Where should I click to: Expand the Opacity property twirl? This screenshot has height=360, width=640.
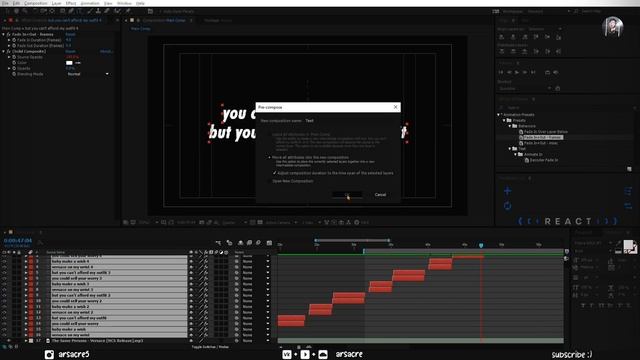(x=9, y=69)
